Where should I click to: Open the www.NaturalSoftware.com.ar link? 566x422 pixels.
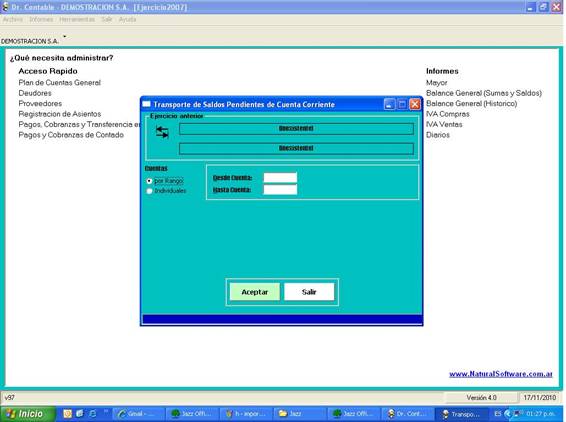[x=501, y=374]
